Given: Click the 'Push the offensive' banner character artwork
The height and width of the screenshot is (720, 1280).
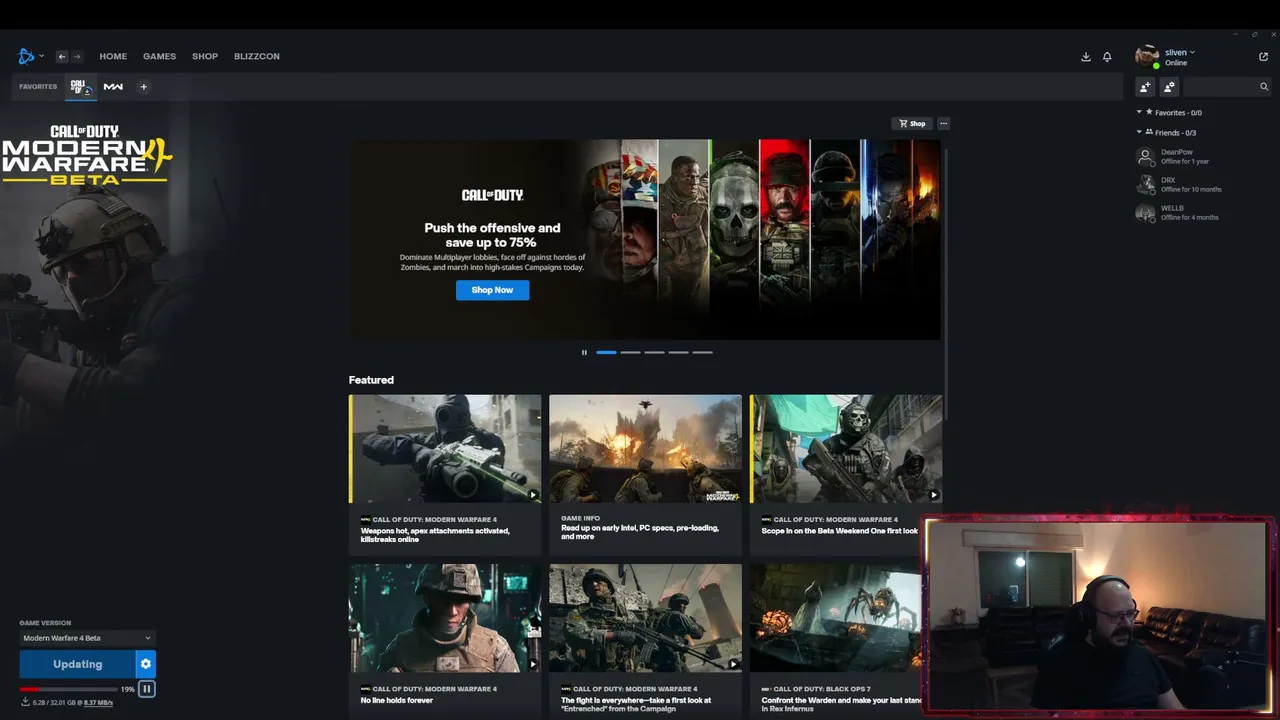Looking at the screenshot, I should (x=762, y=239).
